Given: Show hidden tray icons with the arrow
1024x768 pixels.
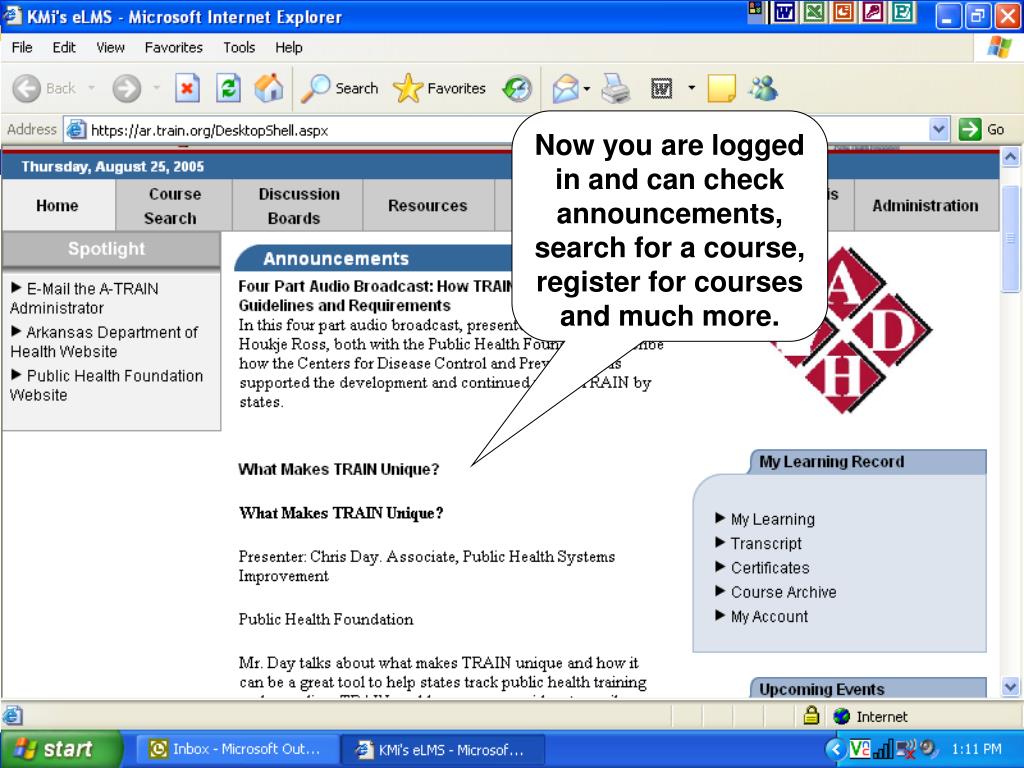Looking at the screenshot, I should click(835, 748).
